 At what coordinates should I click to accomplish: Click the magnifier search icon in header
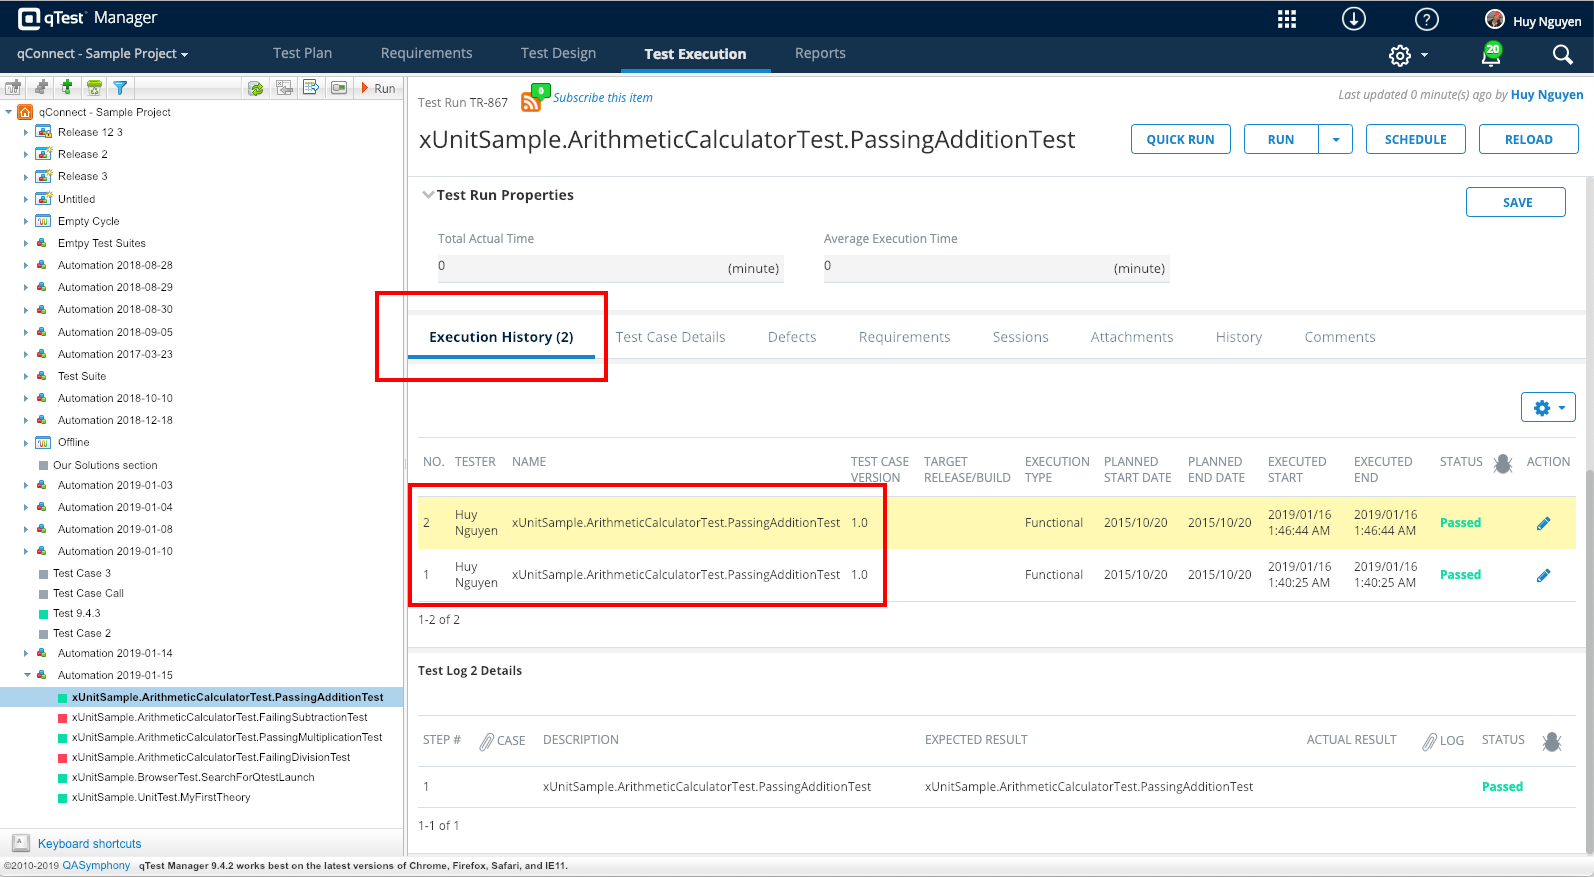(1562, 55)
